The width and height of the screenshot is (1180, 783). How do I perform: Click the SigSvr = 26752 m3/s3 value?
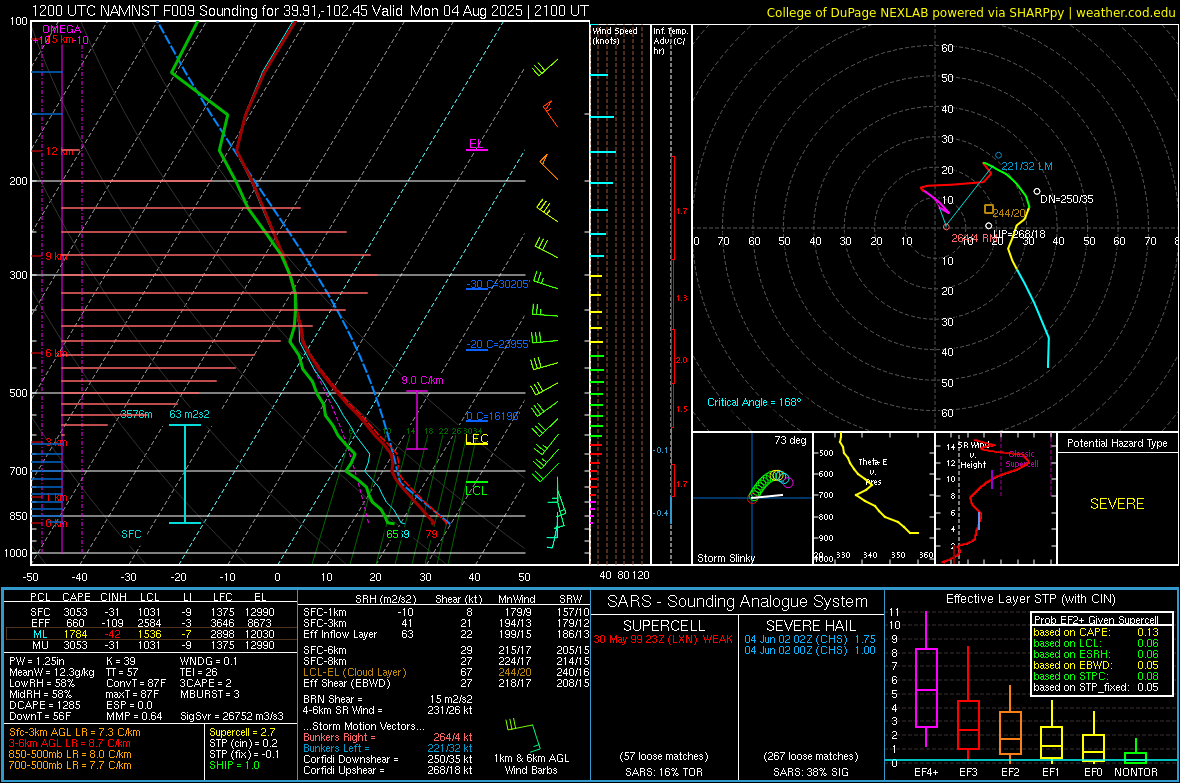(x=232, y=716)
